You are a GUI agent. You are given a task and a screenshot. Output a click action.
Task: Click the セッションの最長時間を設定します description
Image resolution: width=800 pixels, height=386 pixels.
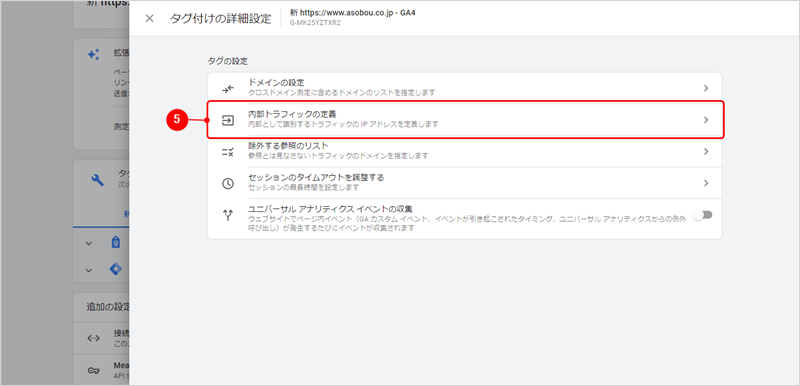point(303,188)
